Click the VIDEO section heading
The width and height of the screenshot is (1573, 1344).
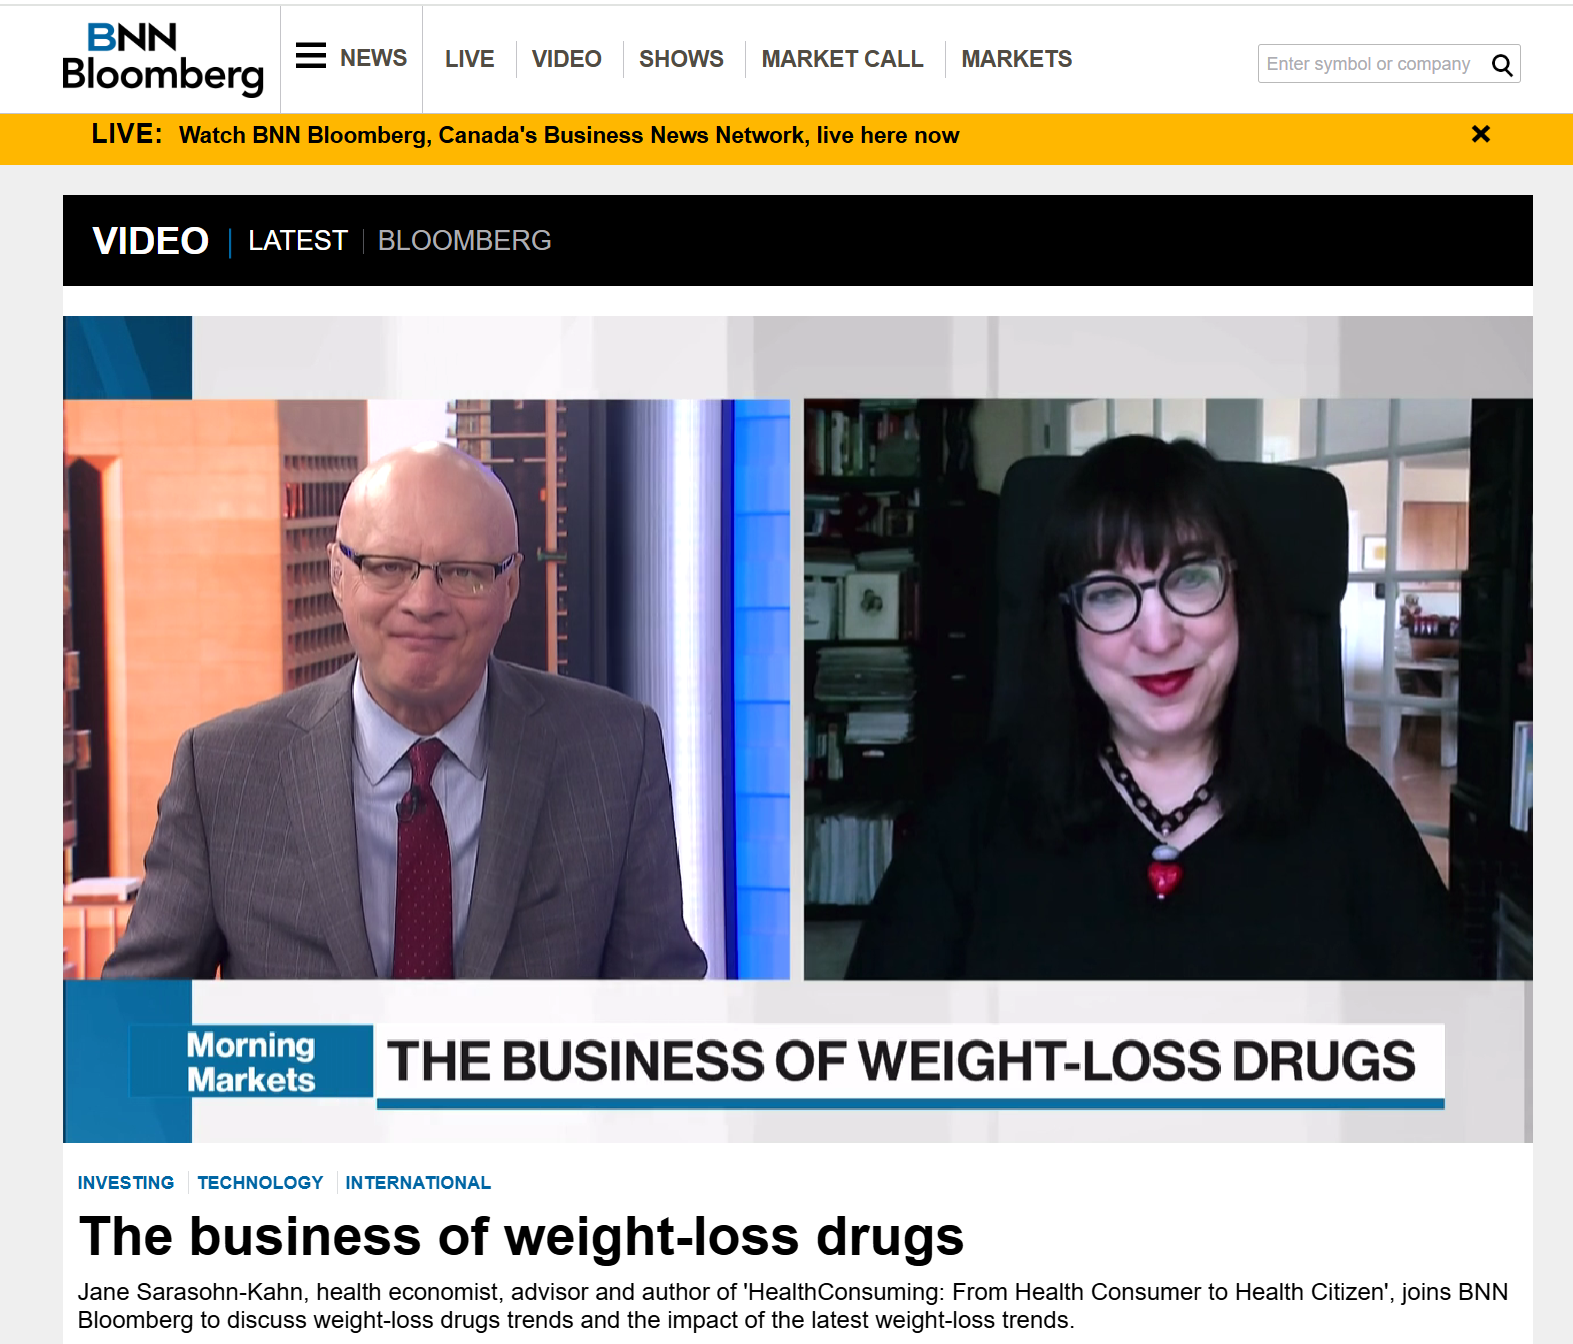(x=150, y=241)
